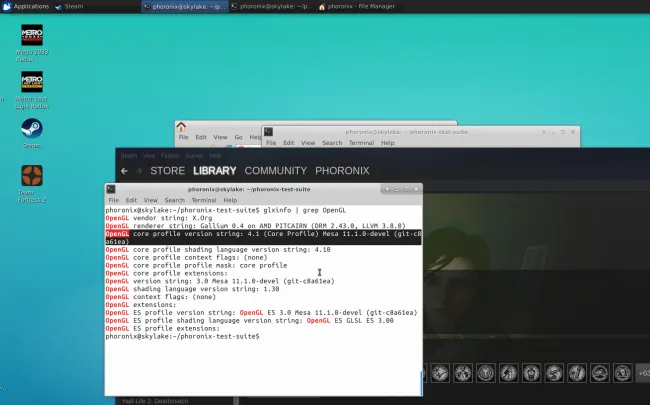Open File menu in the File Manager window
Screen dimensions: 650x405
pos(183,137)
